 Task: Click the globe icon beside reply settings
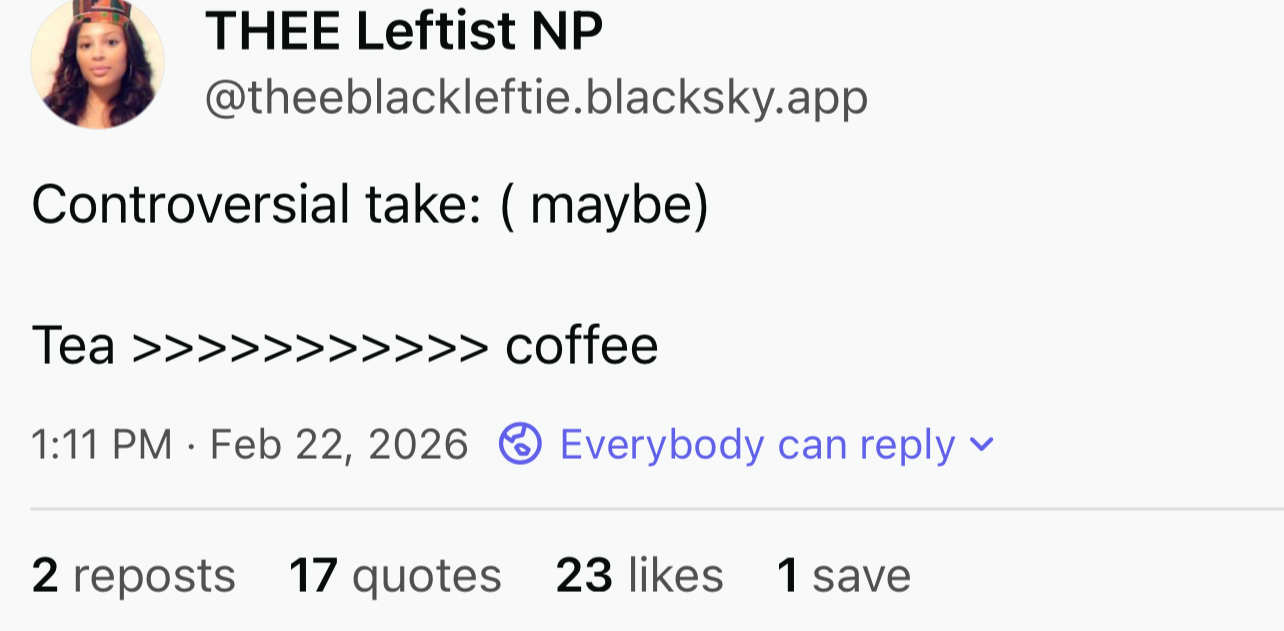tap(520, 444)
